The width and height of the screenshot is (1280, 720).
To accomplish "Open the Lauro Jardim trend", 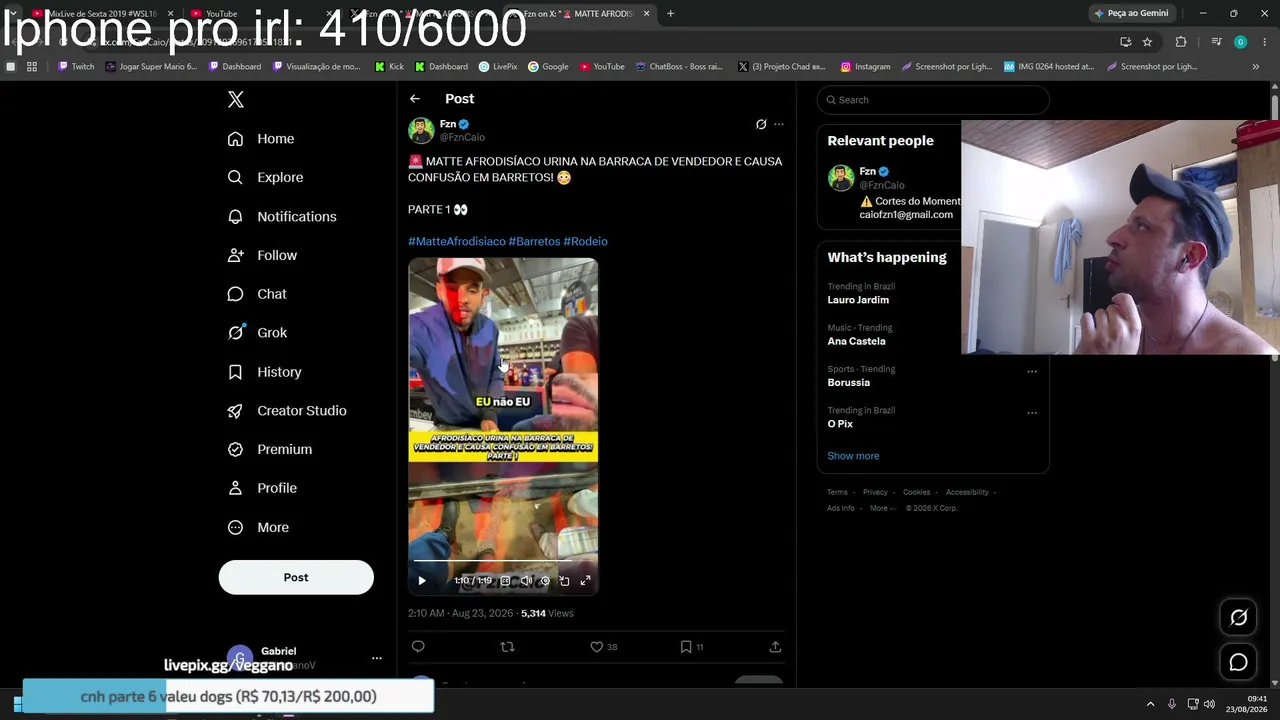I will tap(858, 300).
